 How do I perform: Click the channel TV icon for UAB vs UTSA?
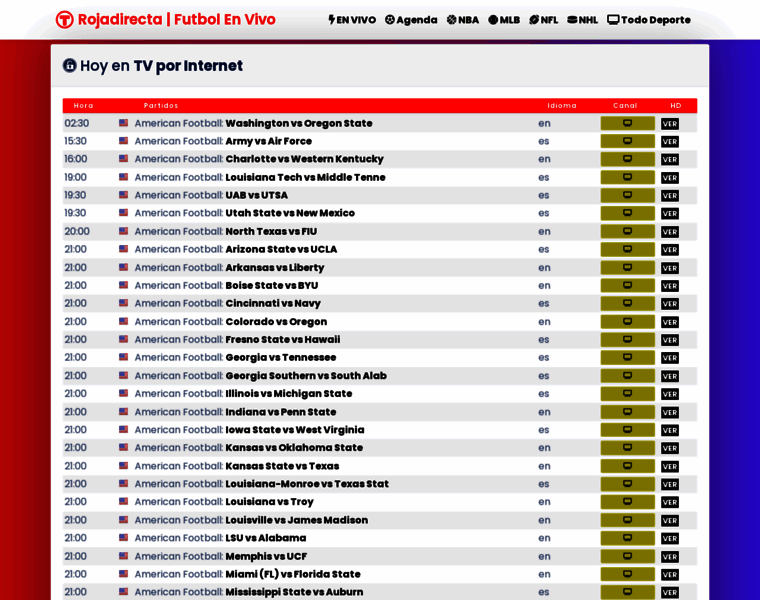coord(627,195)
